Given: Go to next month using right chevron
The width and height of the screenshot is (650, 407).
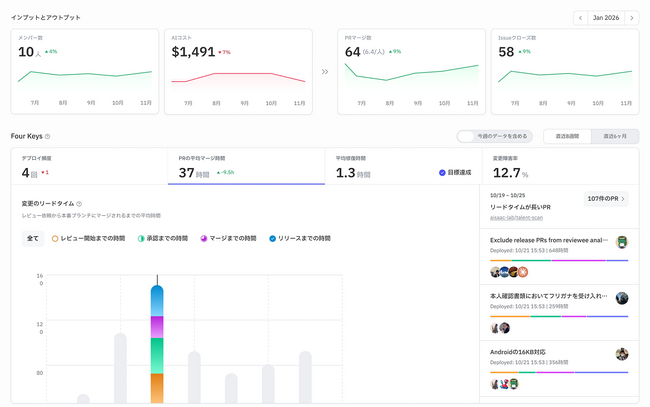Looking at the screenshot, I should coord(631,18).
